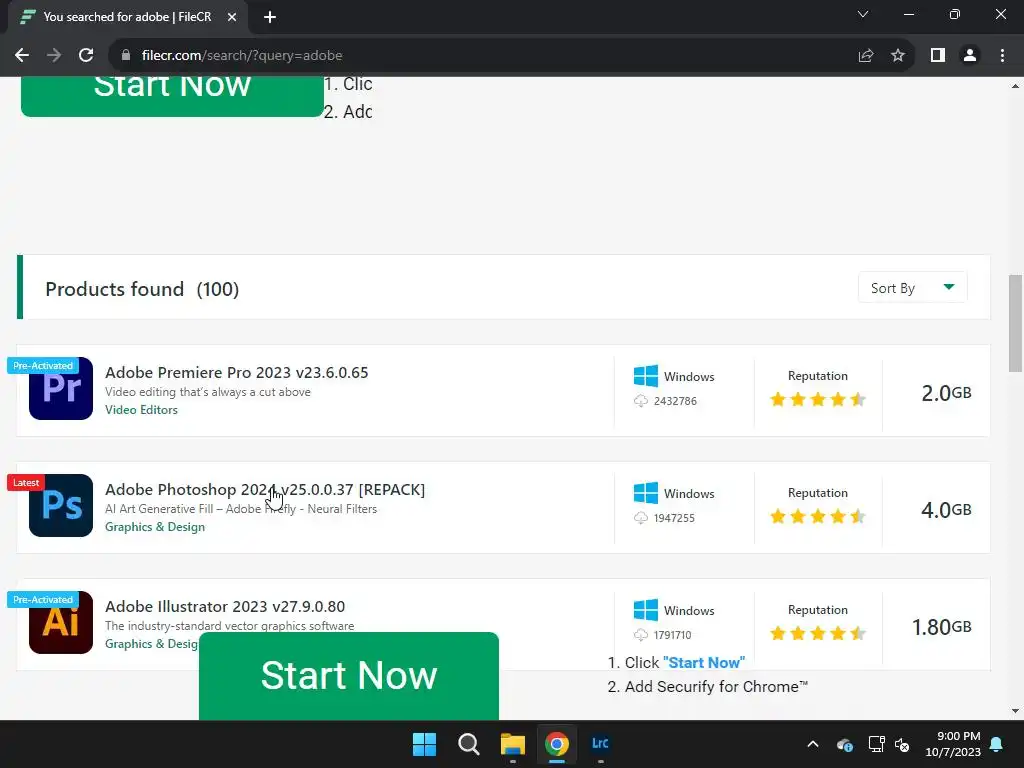Open Chrome three-dot menu
The width and height of the screenshot is (1024, 768).
pos(1002,56)
